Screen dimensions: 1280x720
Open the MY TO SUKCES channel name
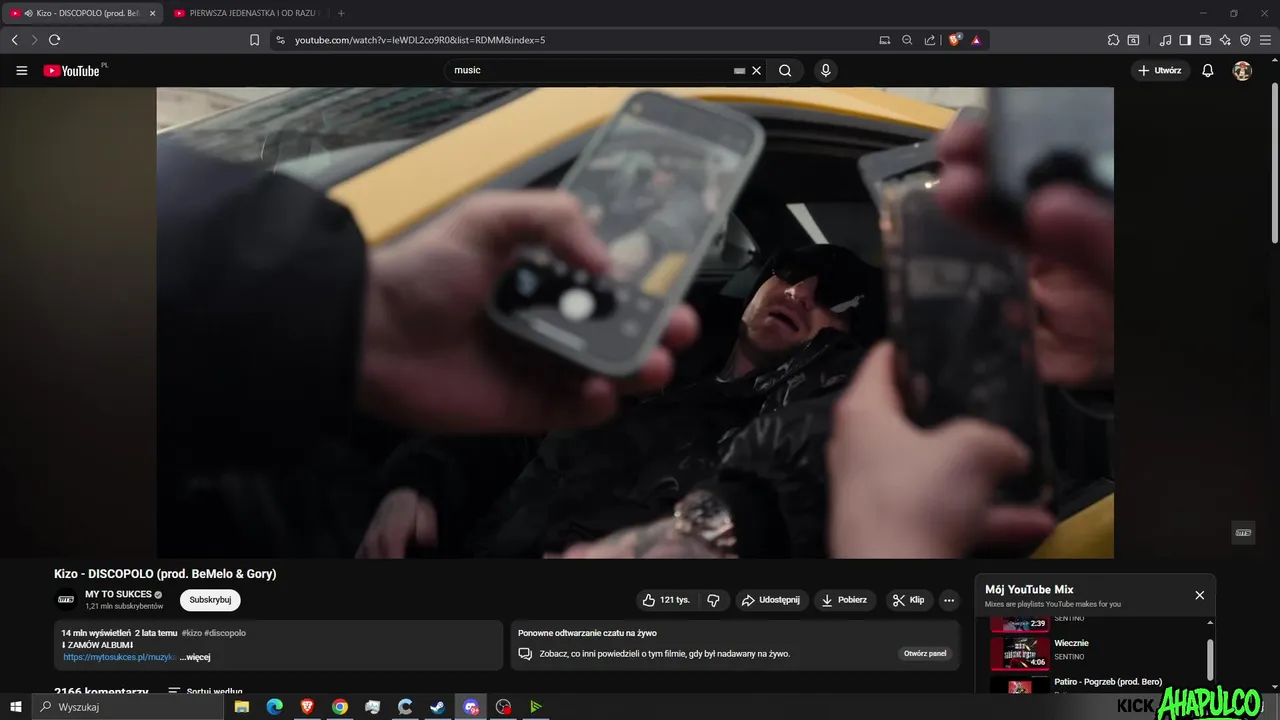tap(118, 594)
